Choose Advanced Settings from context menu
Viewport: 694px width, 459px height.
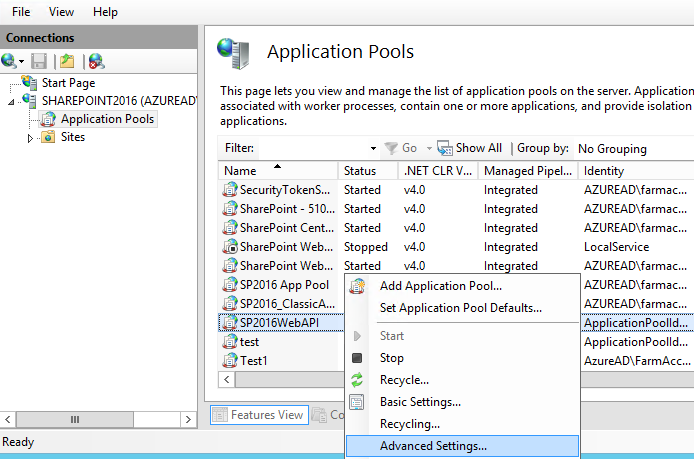click(433, 446)
